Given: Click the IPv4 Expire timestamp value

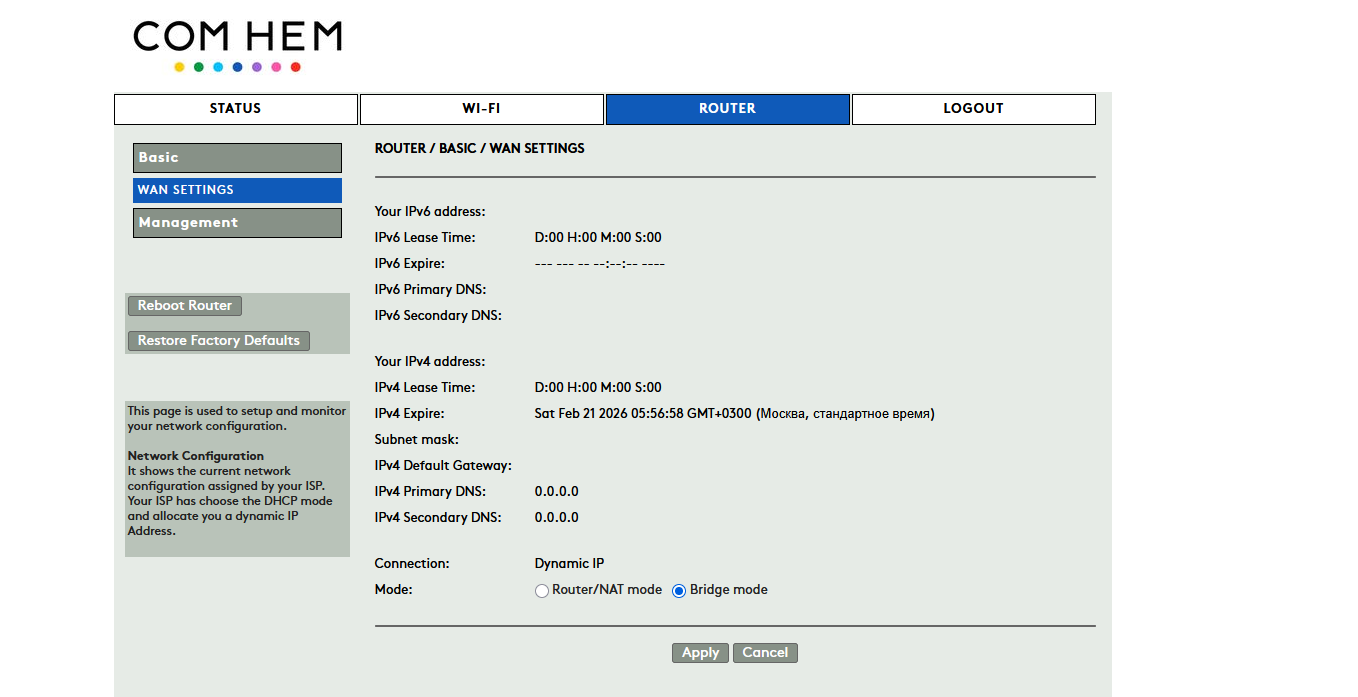Looking at the screenshot, I should click(734, 414).
